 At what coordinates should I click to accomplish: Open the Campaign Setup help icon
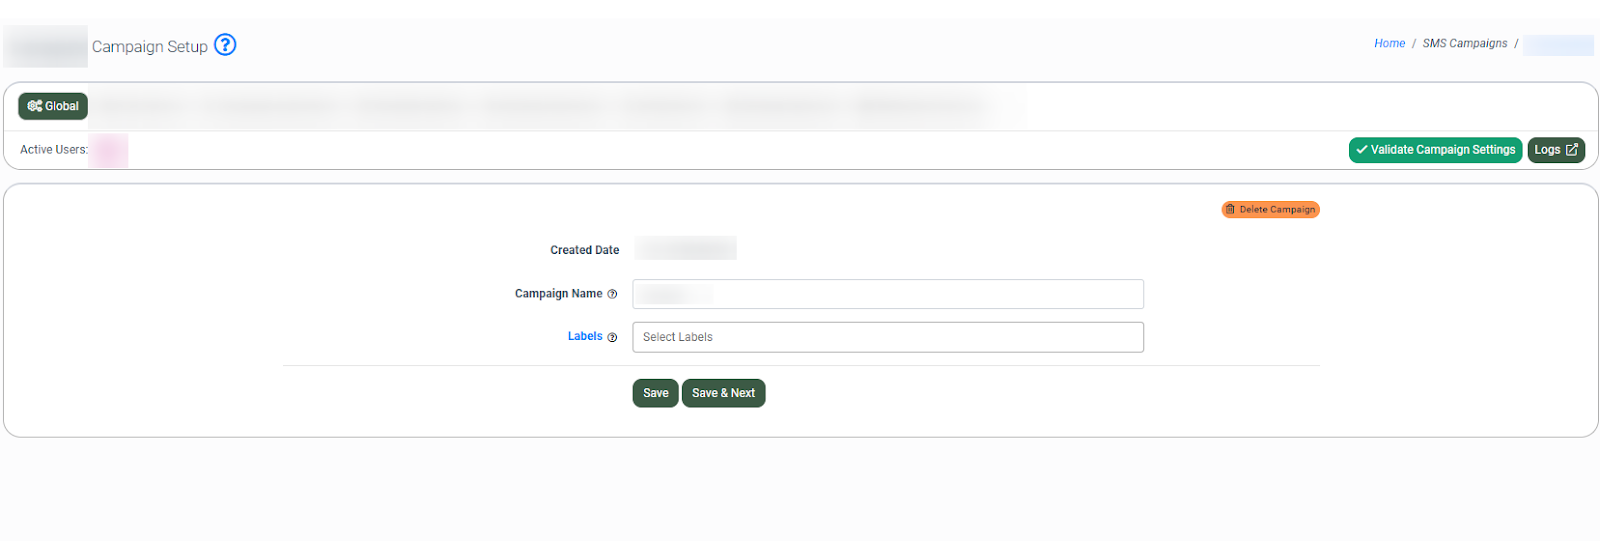[225, 45]
